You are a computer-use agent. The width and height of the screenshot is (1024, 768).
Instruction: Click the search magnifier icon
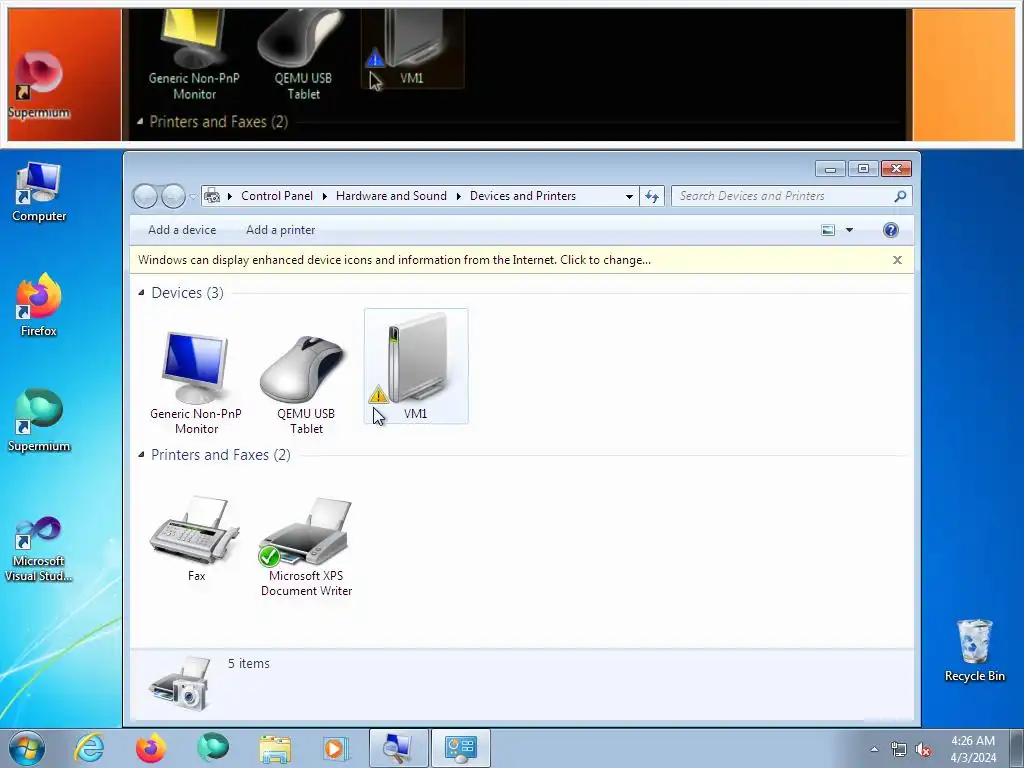pos(900,196)
